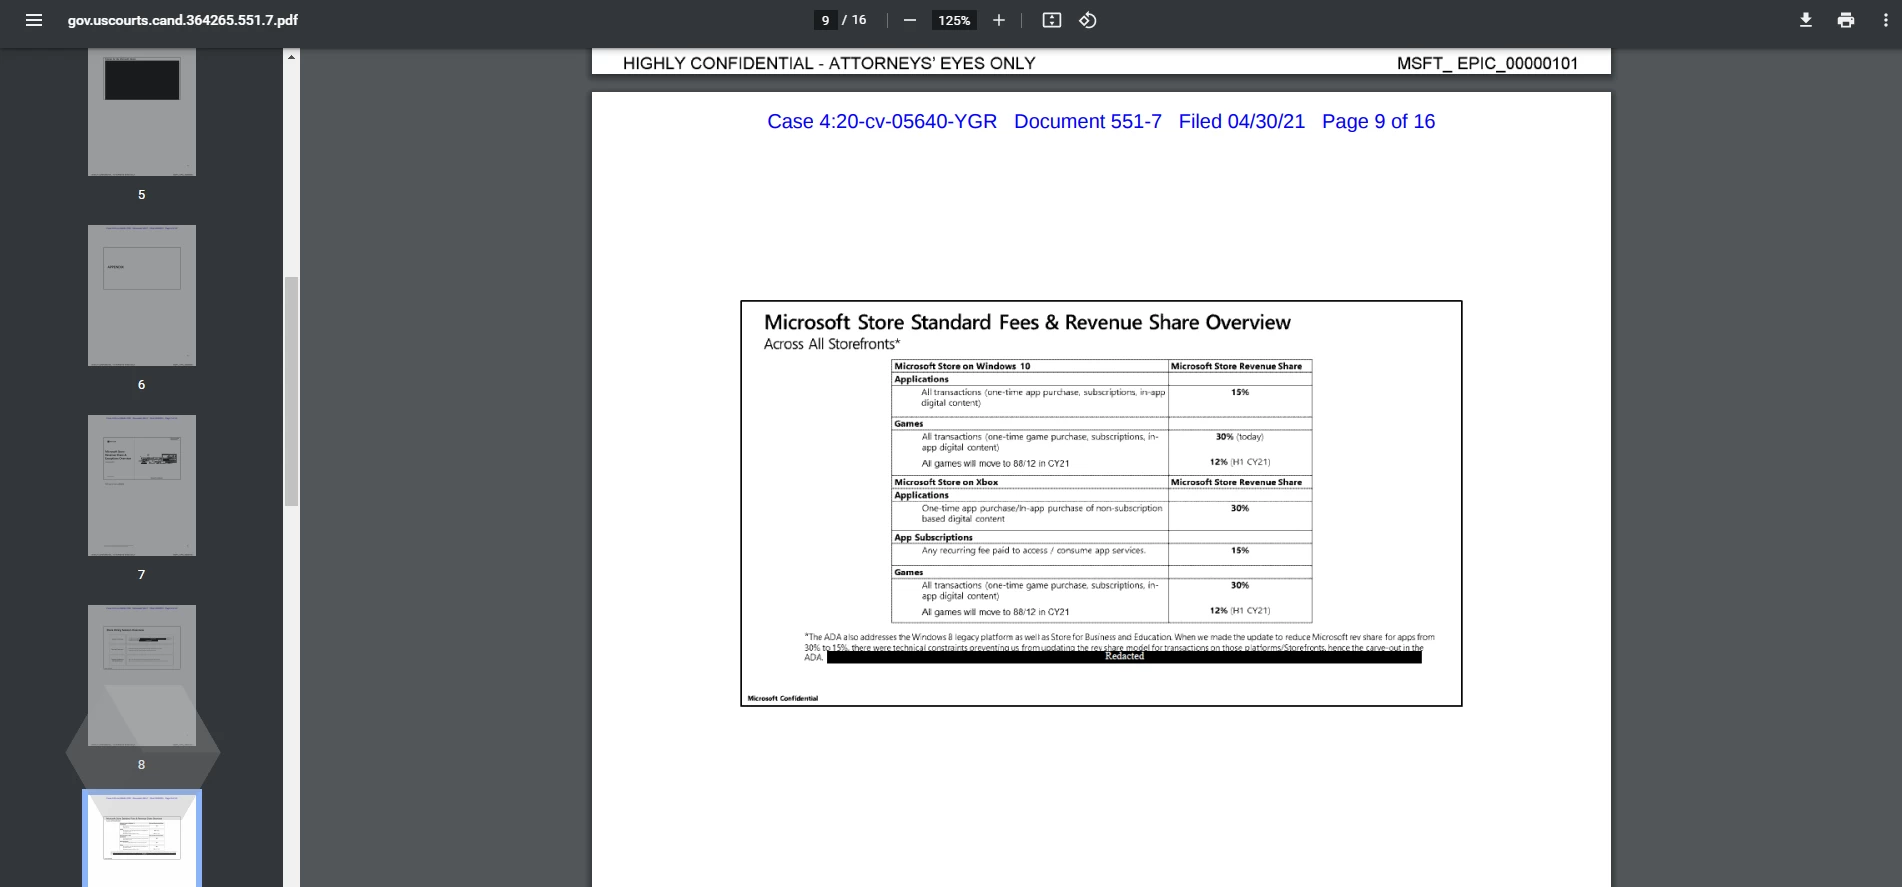Image resolution: width=1902 pixels, height=887 pixels.
Task: Click the thumbnail scrollbar up arrow
Action: [x=291, y=56]
